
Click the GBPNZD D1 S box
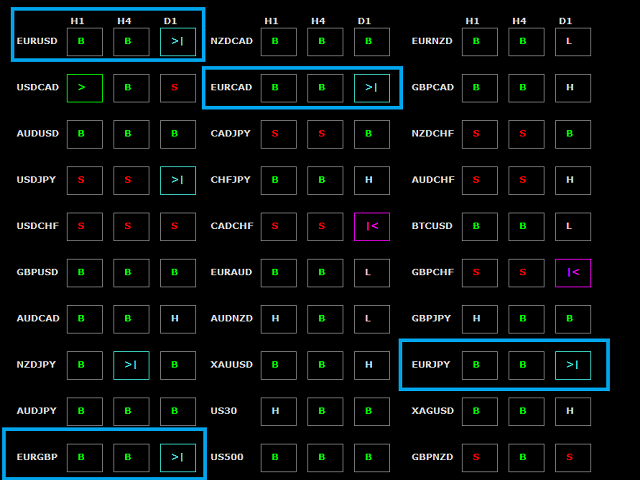click(x=573, y=458)
